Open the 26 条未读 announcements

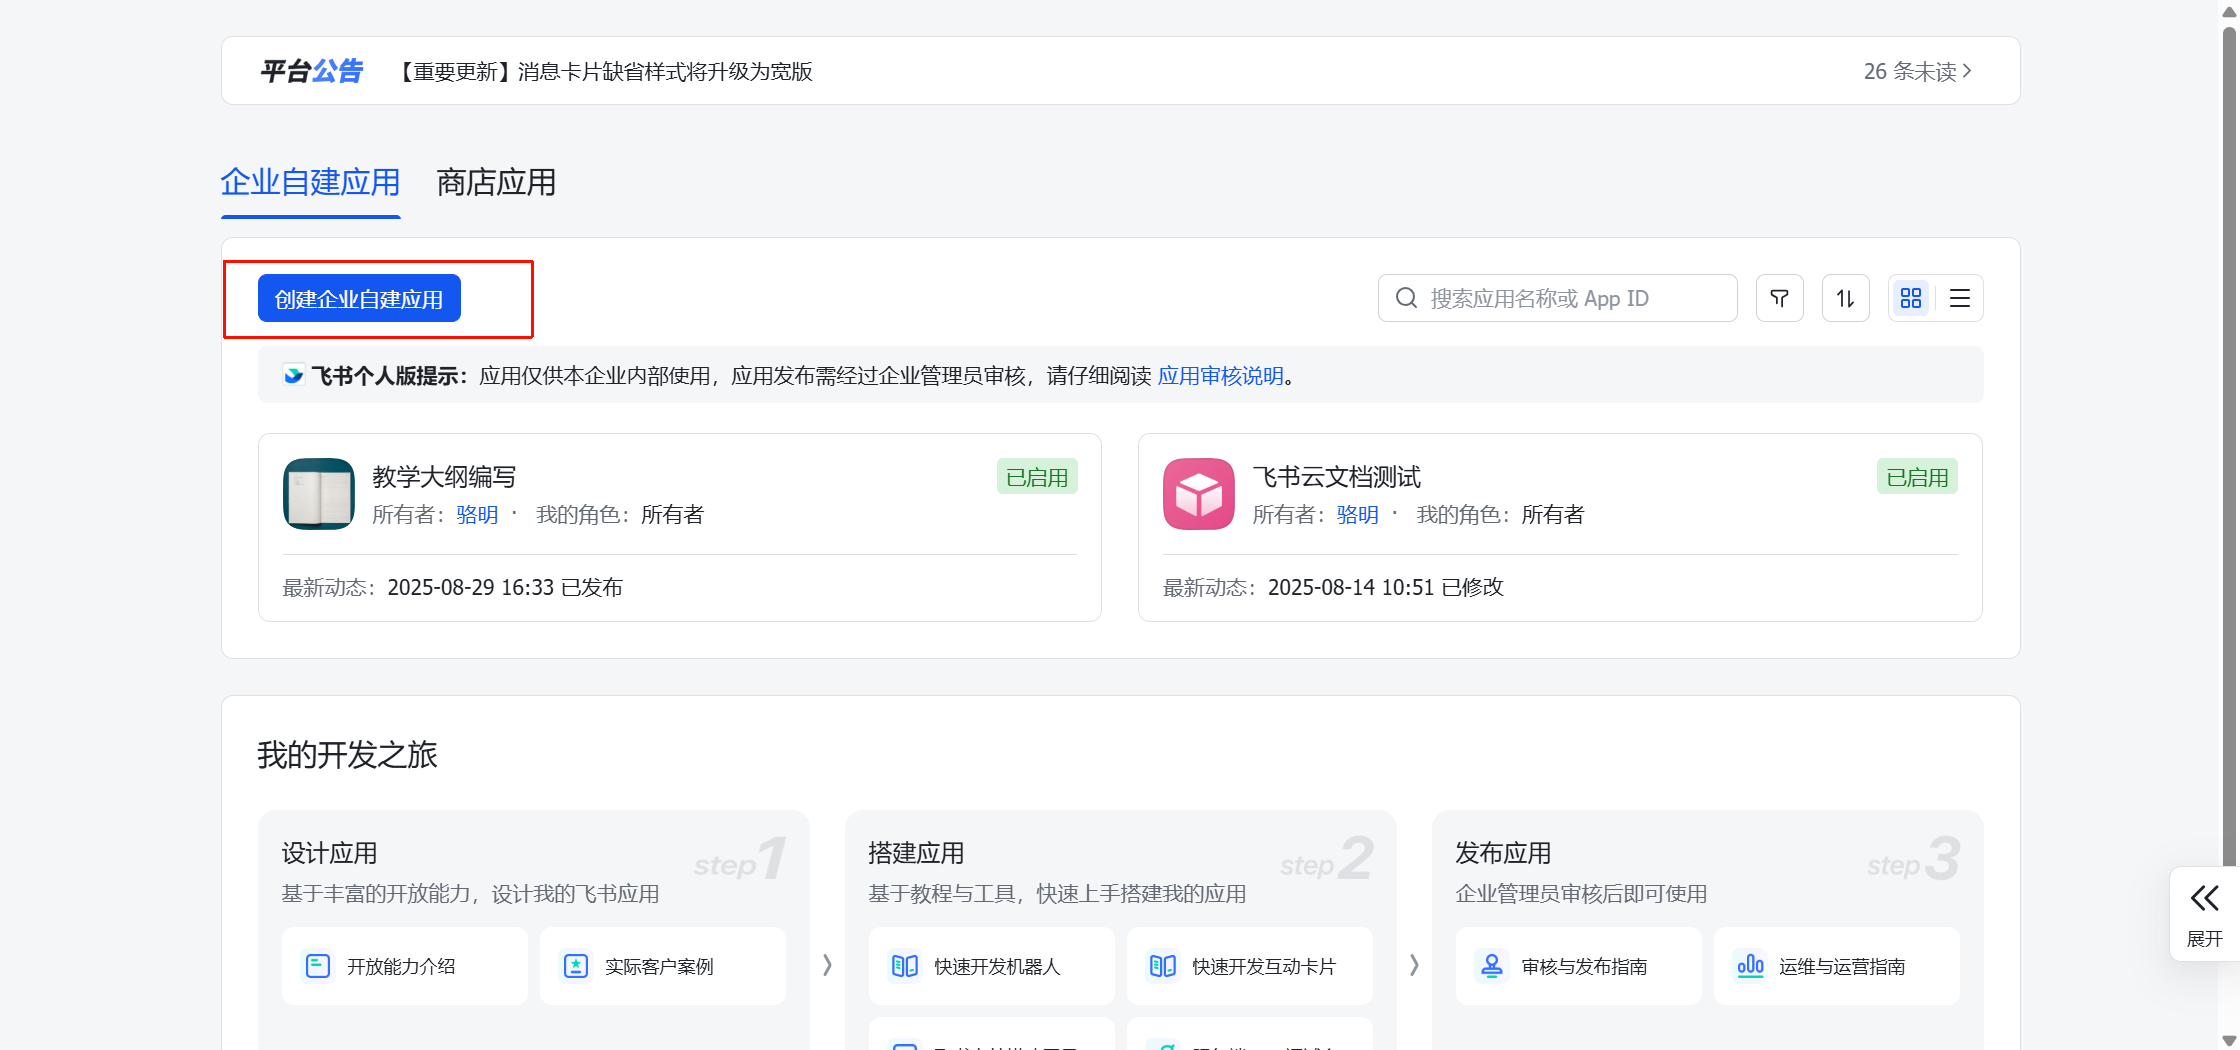tap(1917, 71)
